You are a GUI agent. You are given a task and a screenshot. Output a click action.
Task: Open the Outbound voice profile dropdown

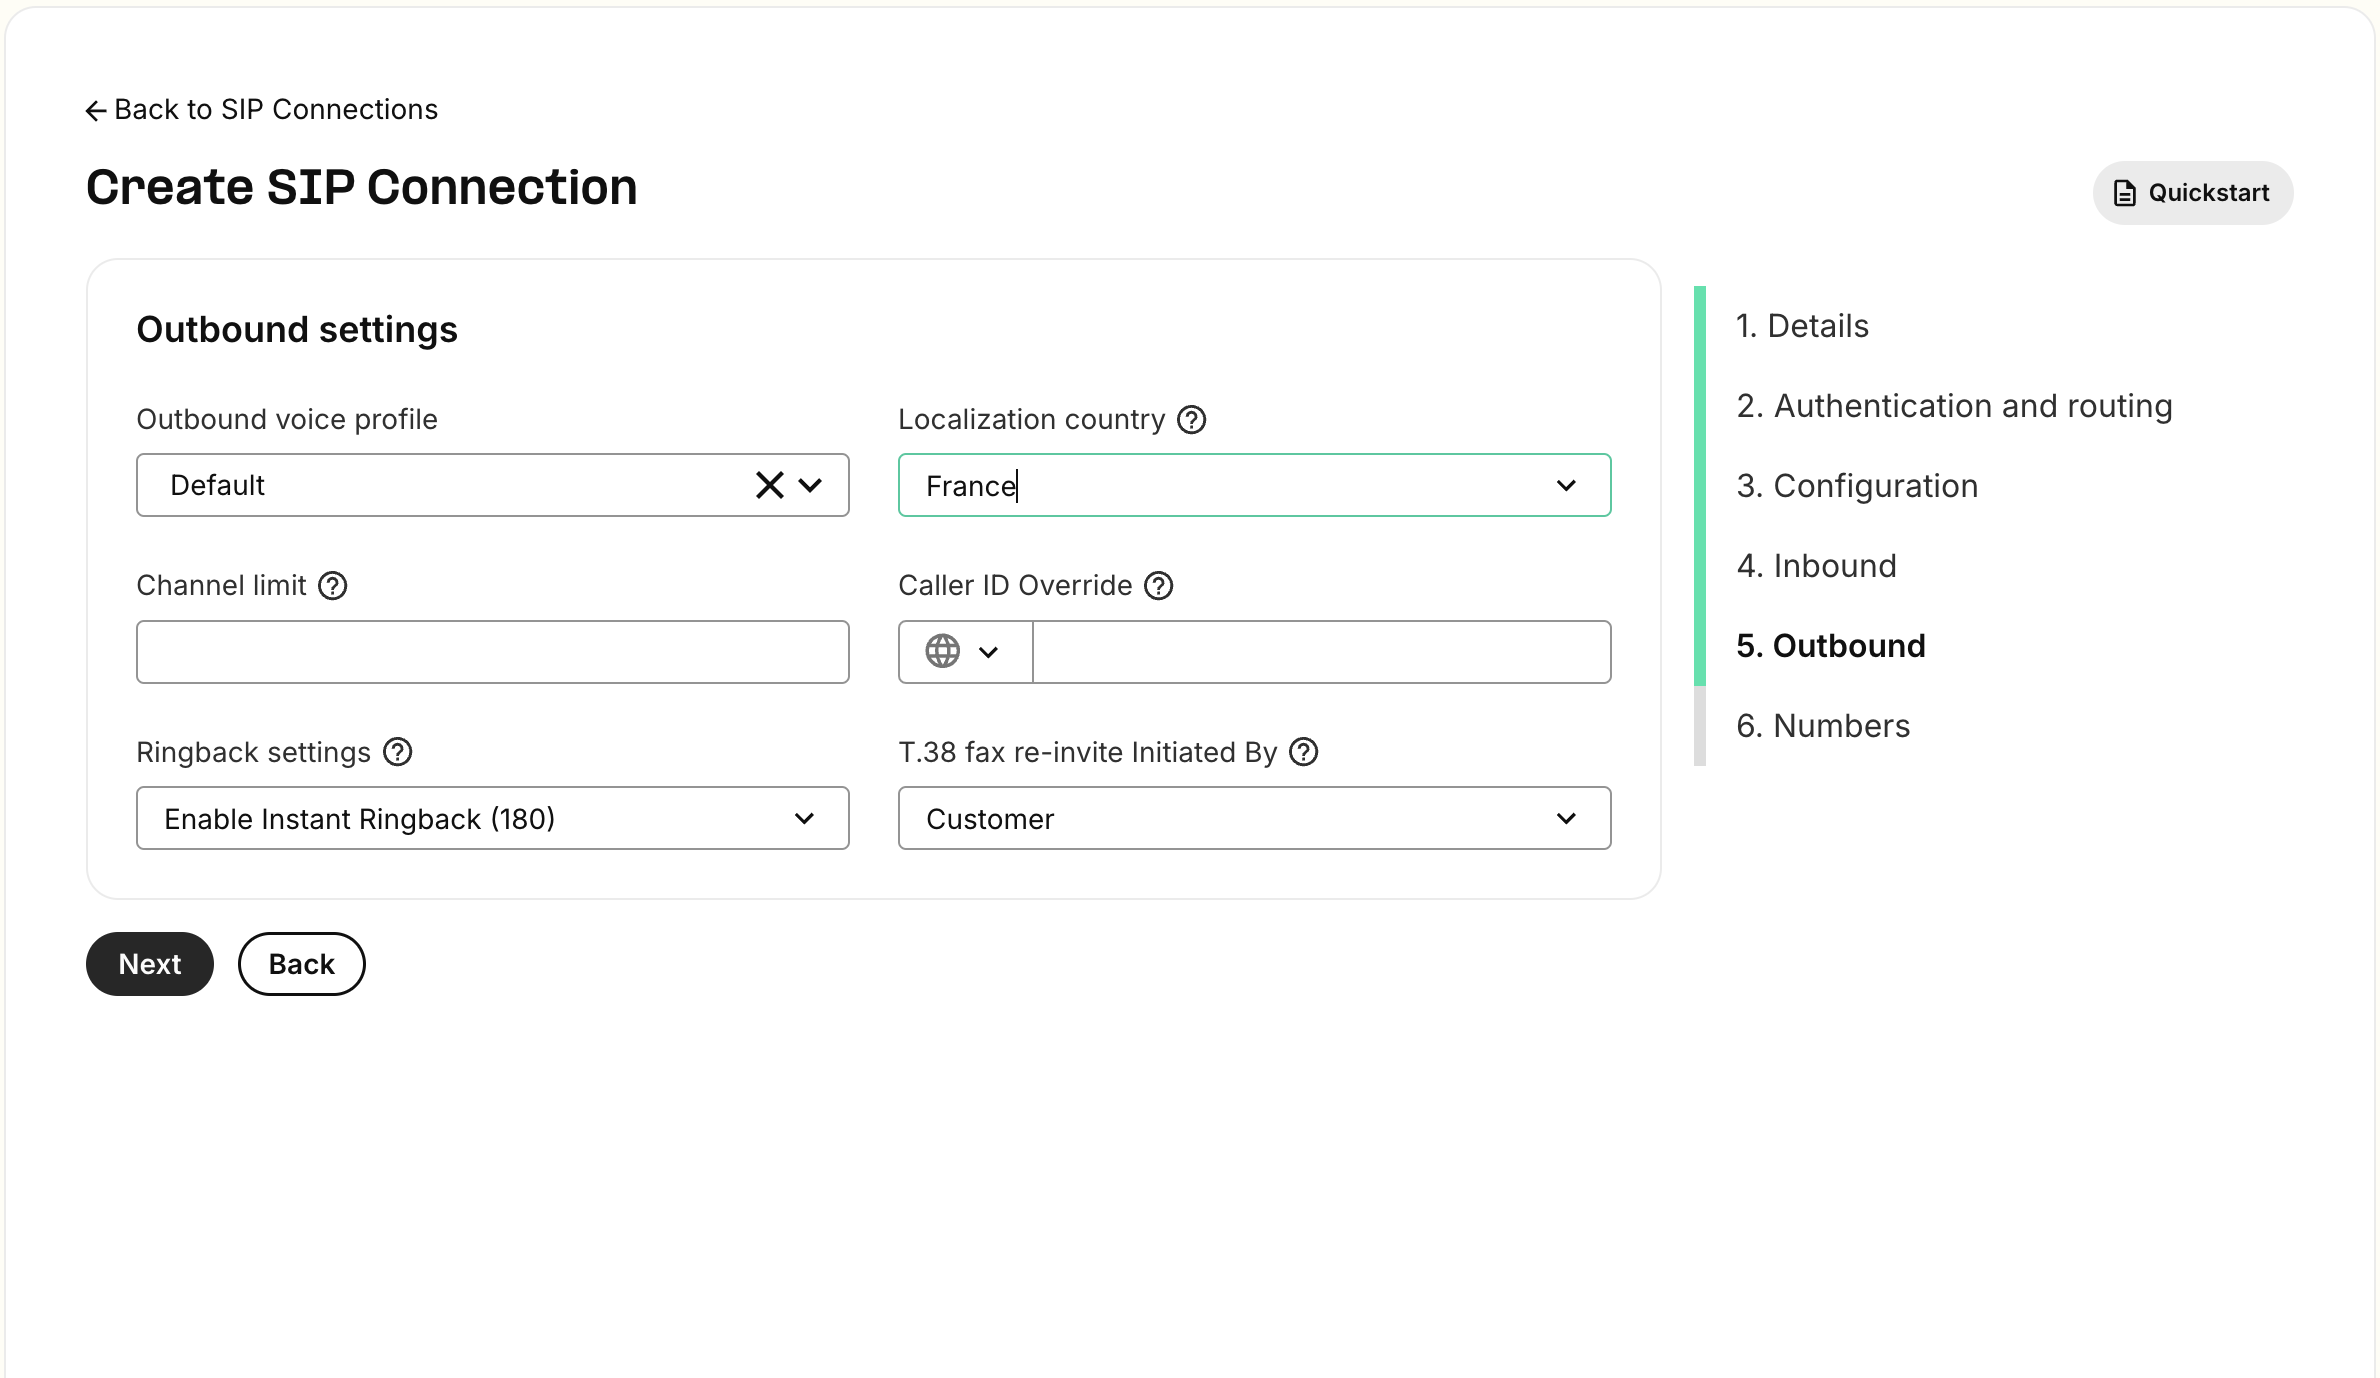tap(811, 485)
